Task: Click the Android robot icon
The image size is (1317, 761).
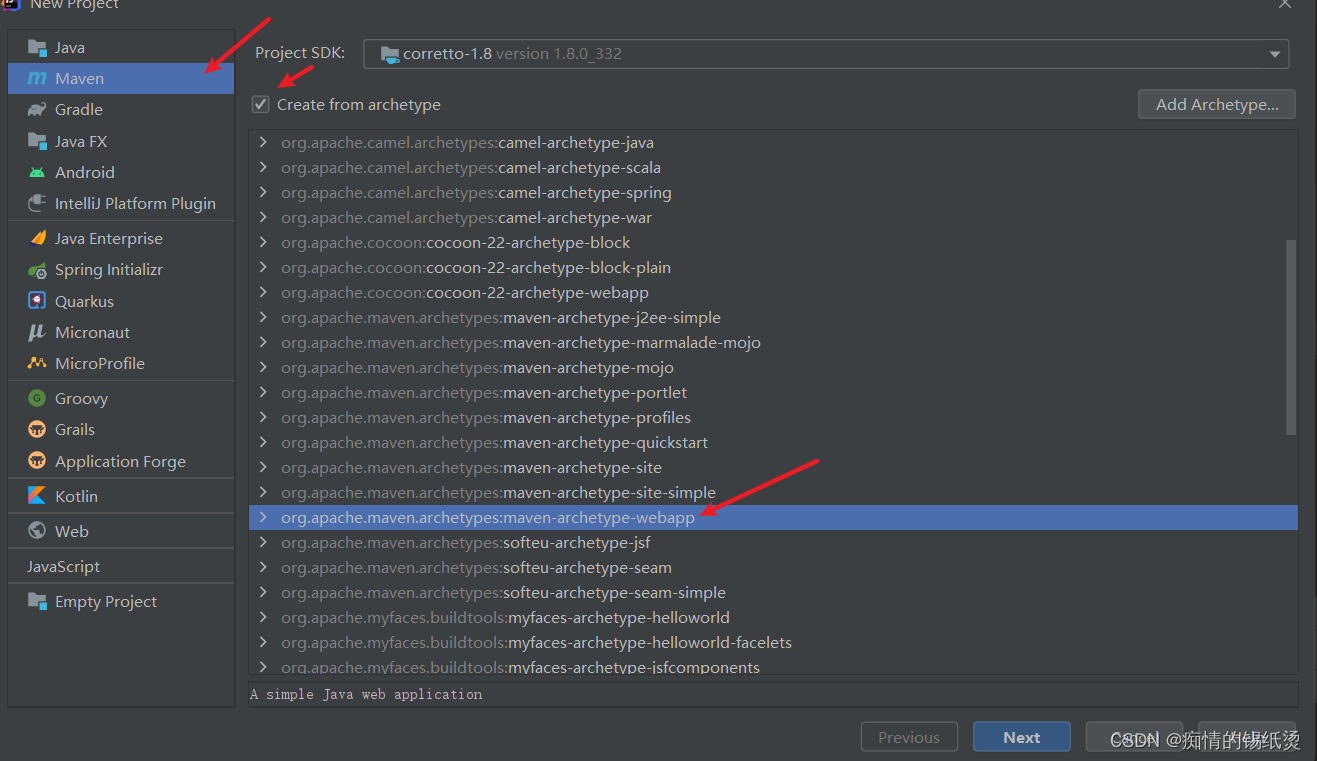Action: [x=37, y=172]
